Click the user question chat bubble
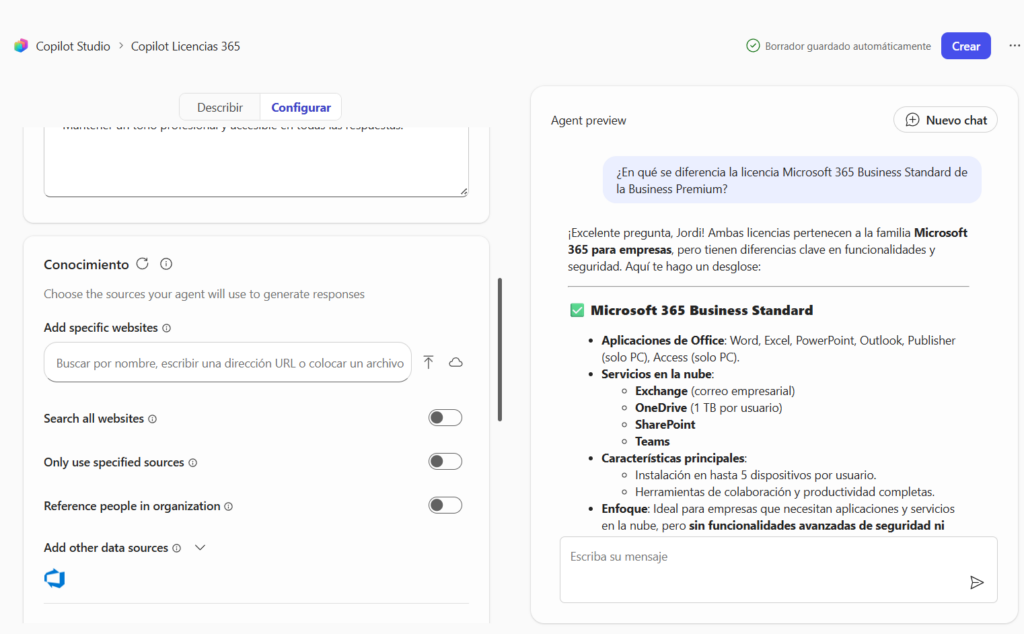Screen dimensions: 1024x634 pos(792,180)
